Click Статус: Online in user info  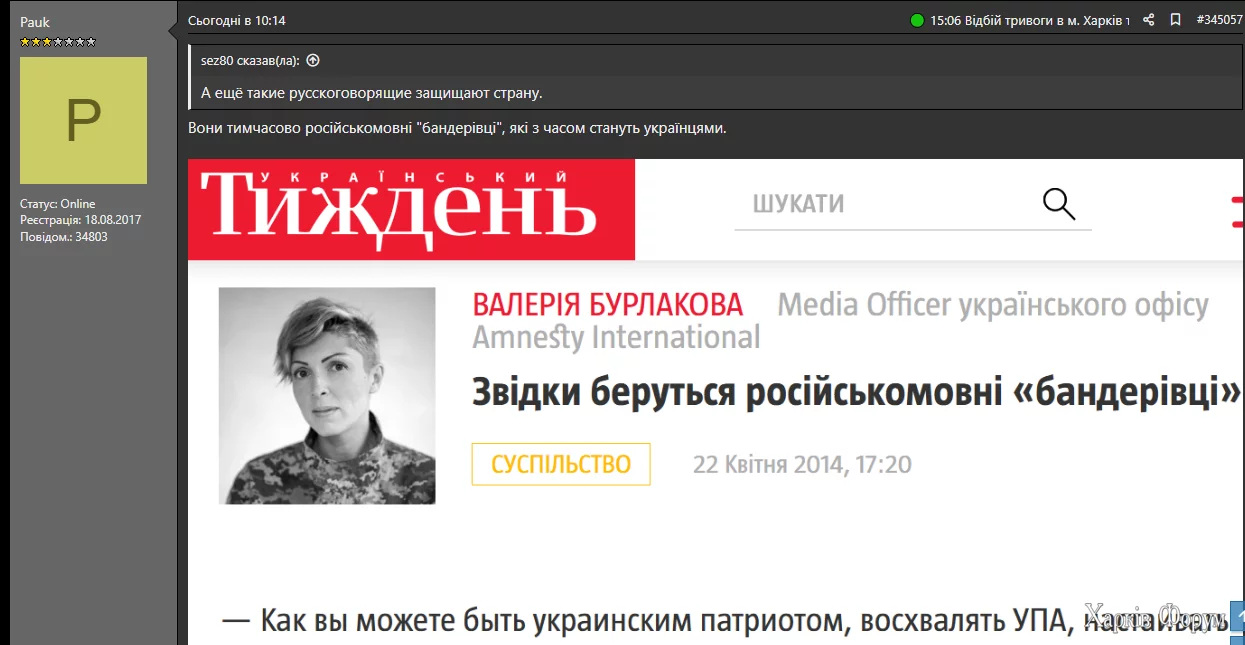click(58, 204)
